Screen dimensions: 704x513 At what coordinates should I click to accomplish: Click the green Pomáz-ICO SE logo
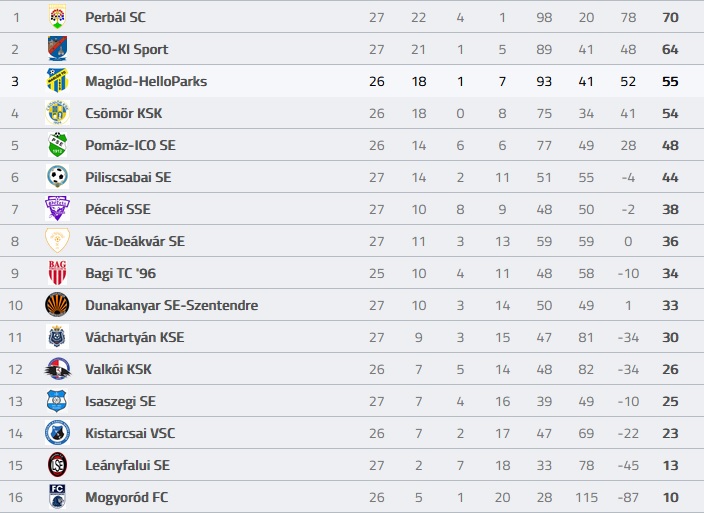click(x=57, y=145)
